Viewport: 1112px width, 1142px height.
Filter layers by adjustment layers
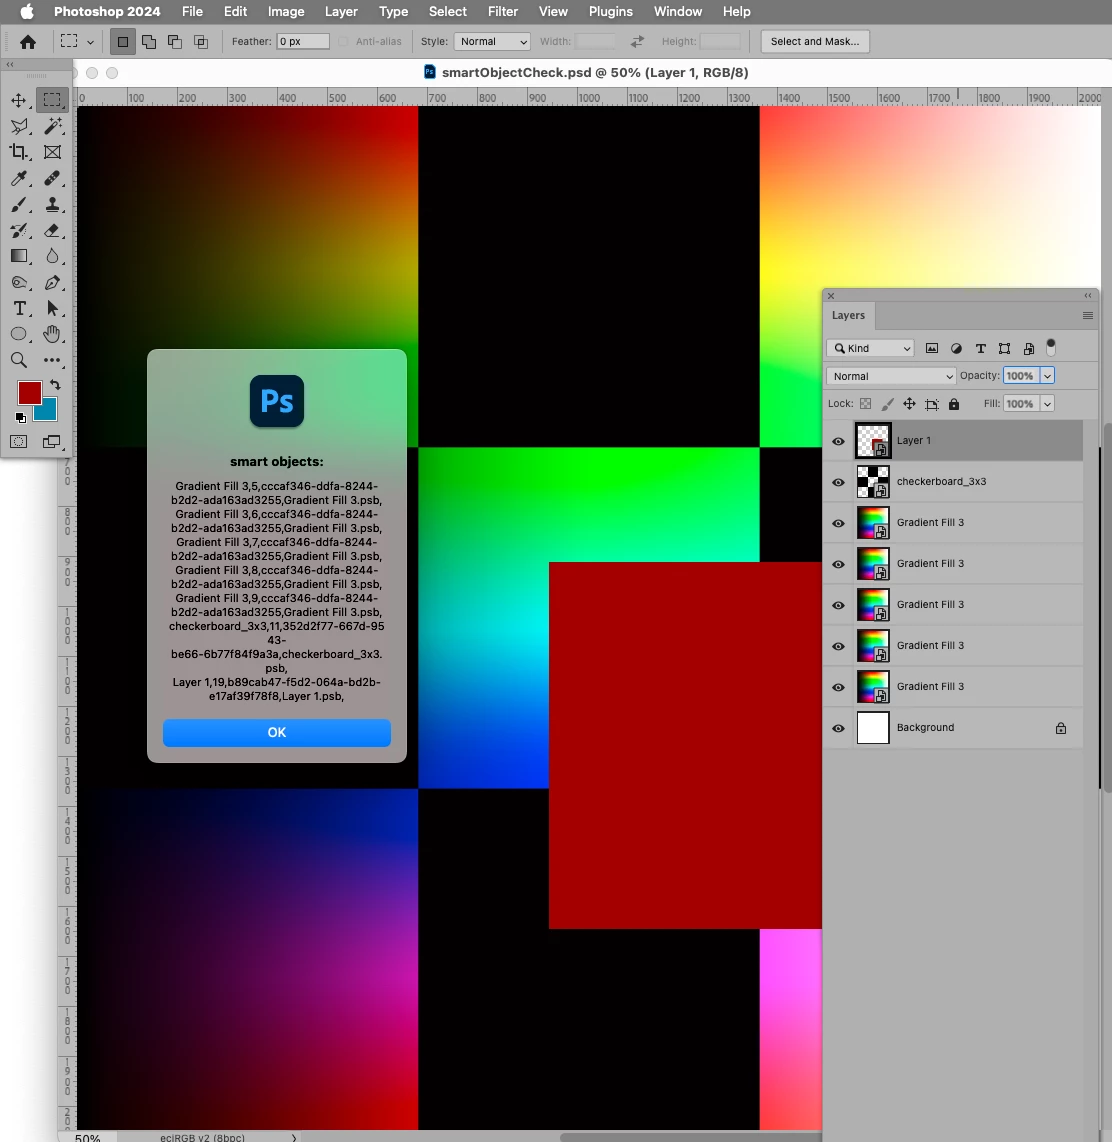[956, 348]
